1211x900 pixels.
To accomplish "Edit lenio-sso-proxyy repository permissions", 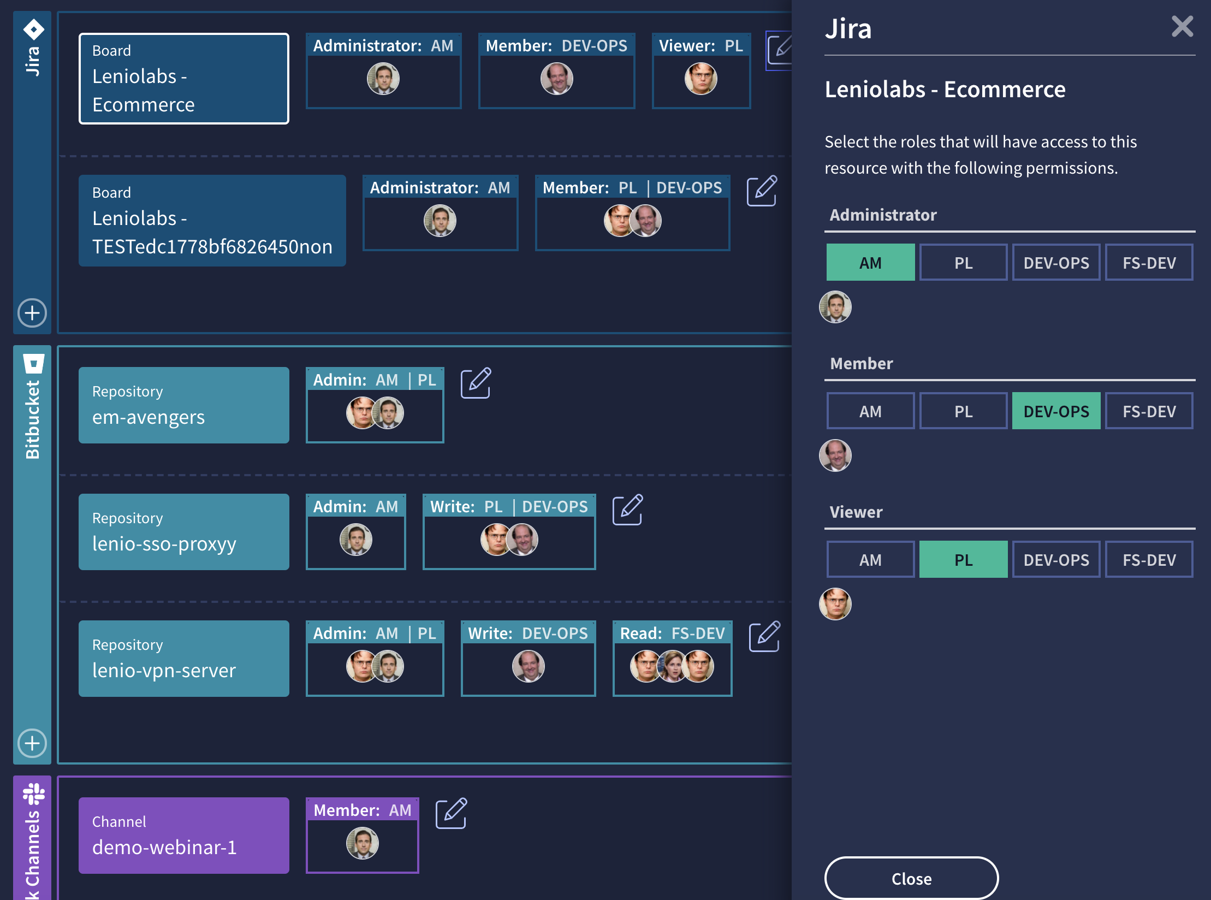I will (x=628, y=509).
